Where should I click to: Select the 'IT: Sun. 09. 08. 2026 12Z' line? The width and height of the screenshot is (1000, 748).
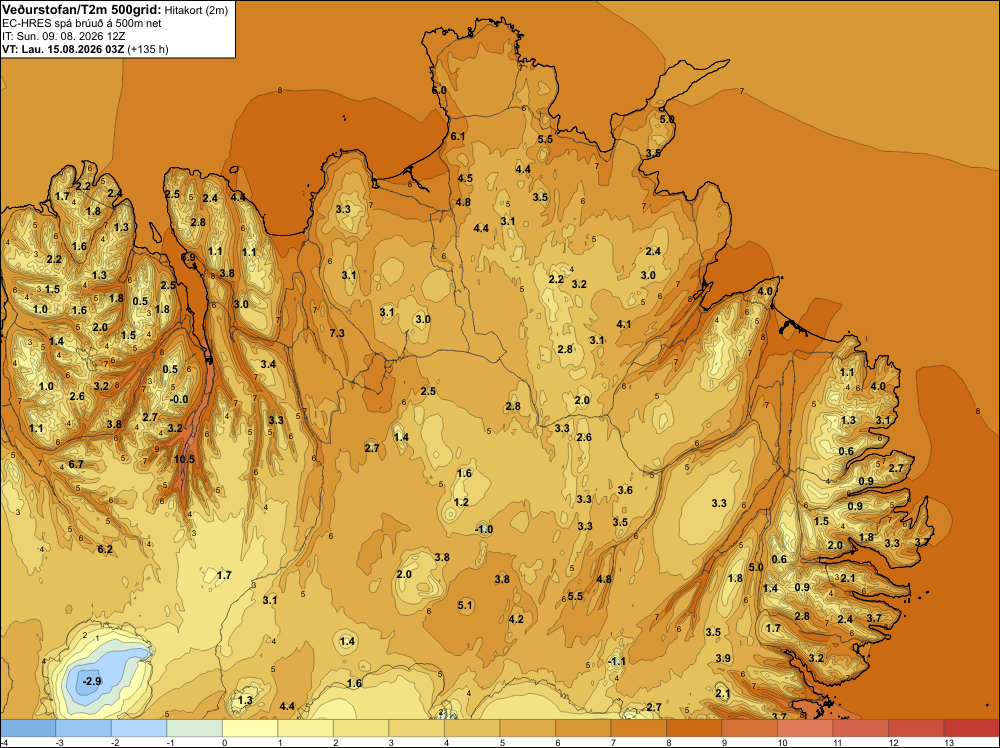(x=63, y=36)
